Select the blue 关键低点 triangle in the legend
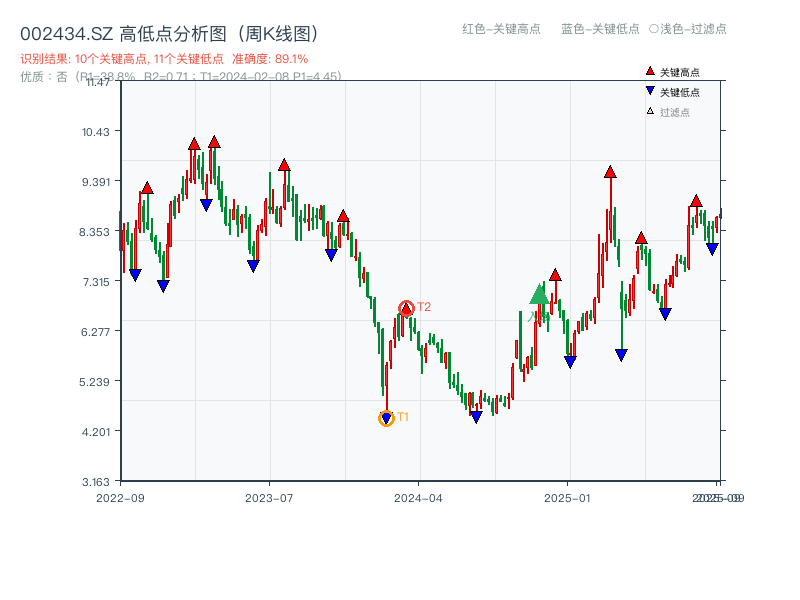The width and height of the screenshot is (800, 600). point(650,91)
